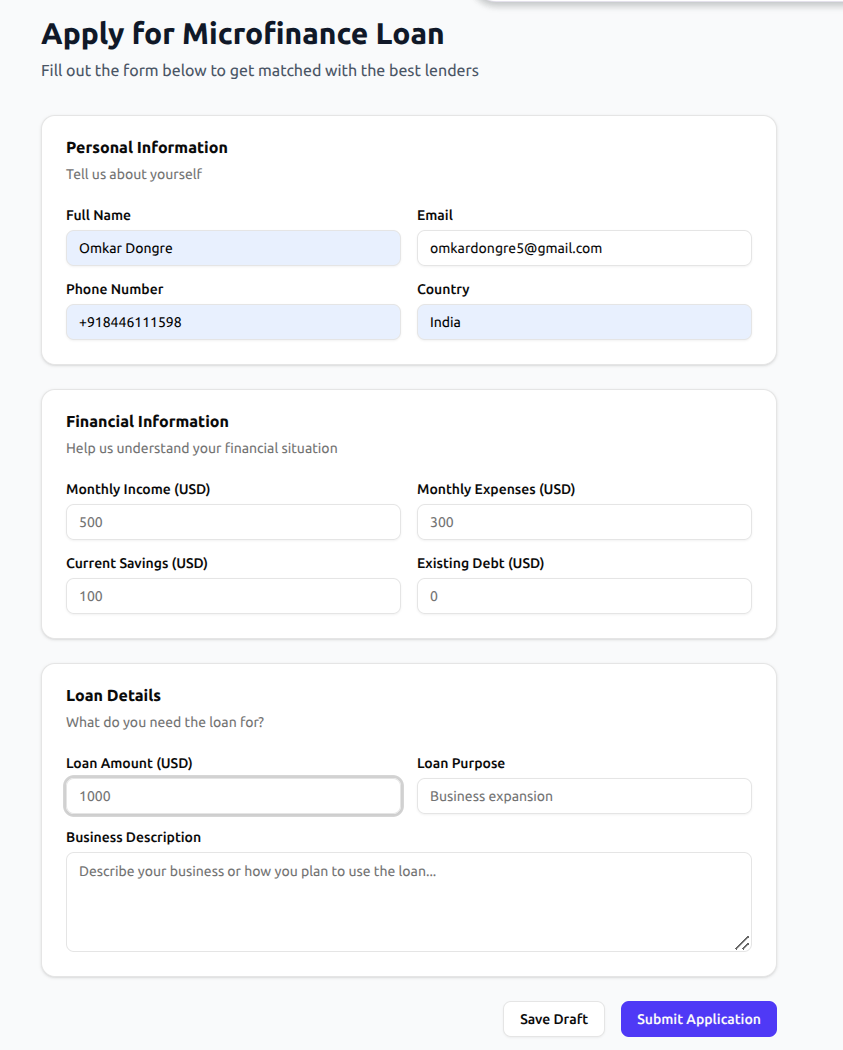
Task: Click the Loan Purpose label
Action: click(x=460, y=763)
